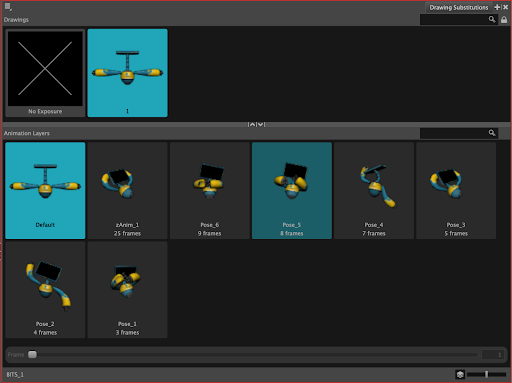Open the view menu icon at top-left
This screenshot has height=383, width=512.
[x=8, y=7]
